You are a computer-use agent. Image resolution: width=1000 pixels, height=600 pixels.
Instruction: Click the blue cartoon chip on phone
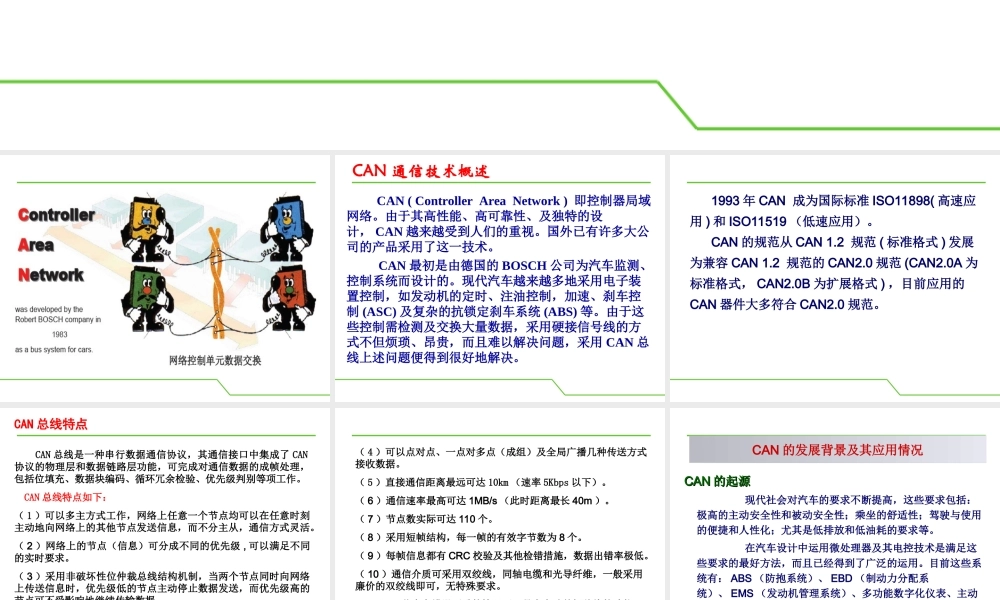[x=287, y=228]
